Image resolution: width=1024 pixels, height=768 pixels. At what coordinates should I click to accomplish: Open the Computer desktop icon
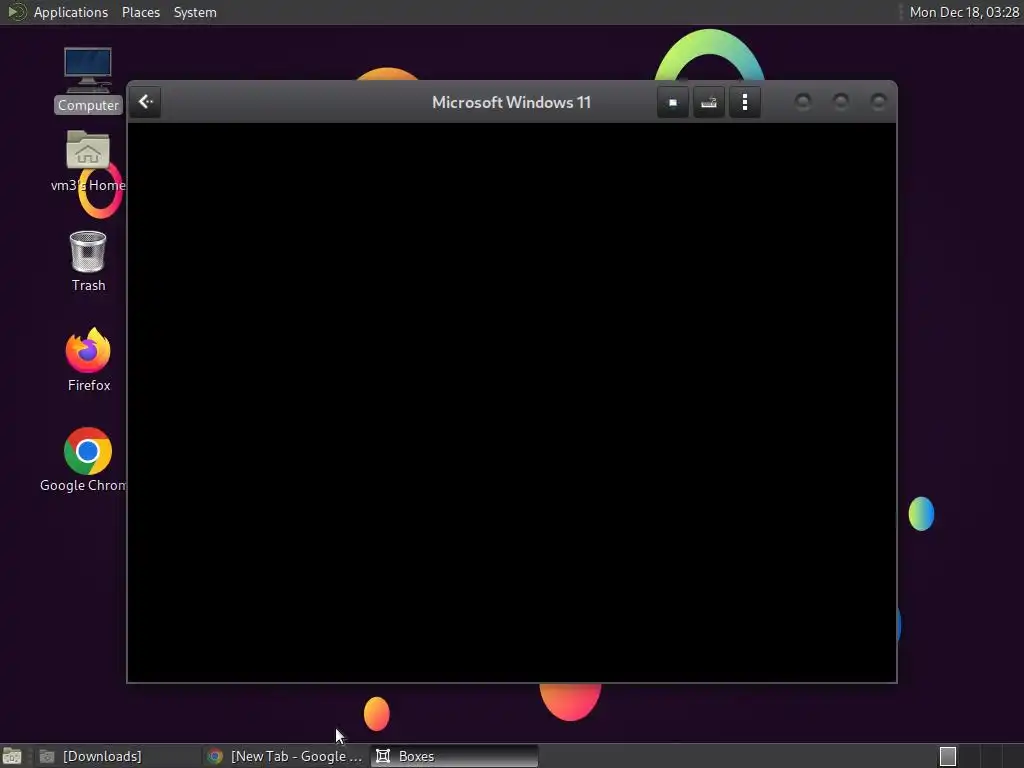click(88, 79)
